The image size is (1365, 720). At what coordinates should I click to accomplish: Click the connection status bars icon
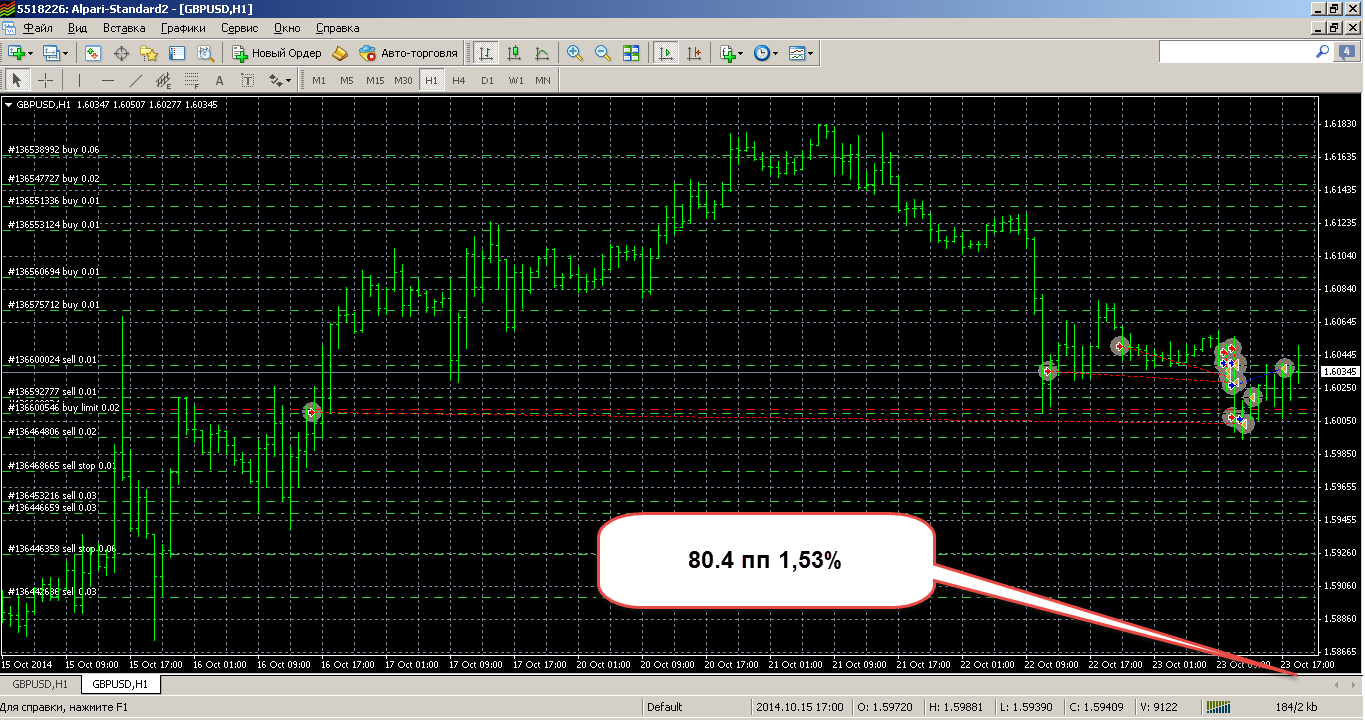click(1220, 707)
